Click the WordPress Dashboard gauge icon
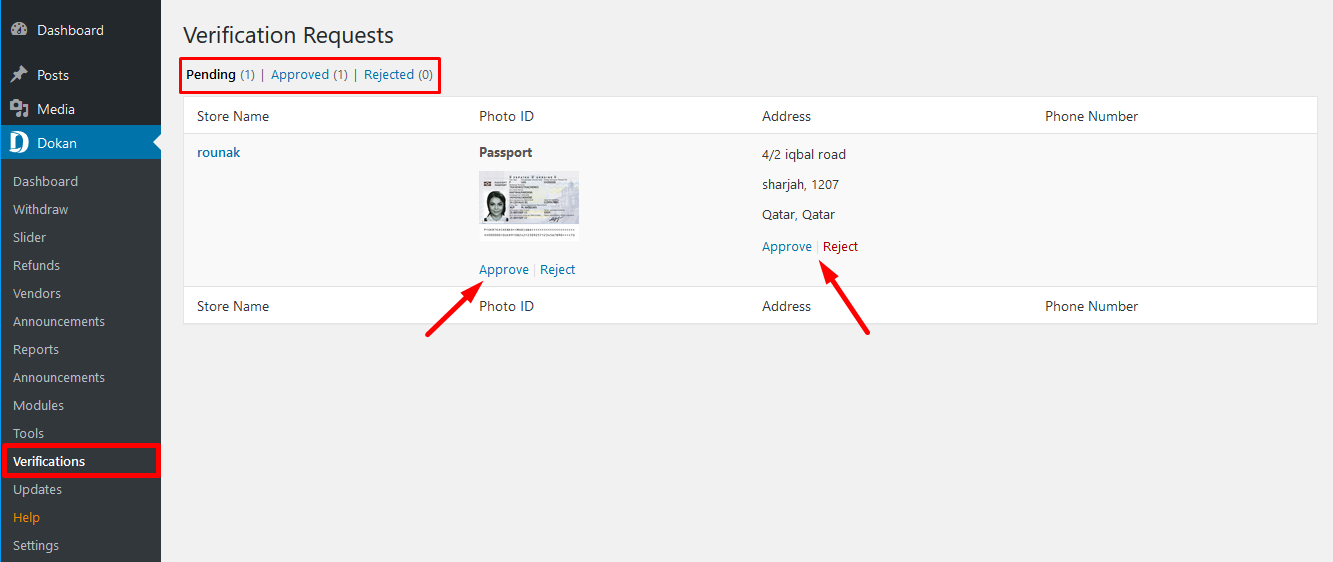This screenshot has height=562, width=1333. tap(19, 30)
